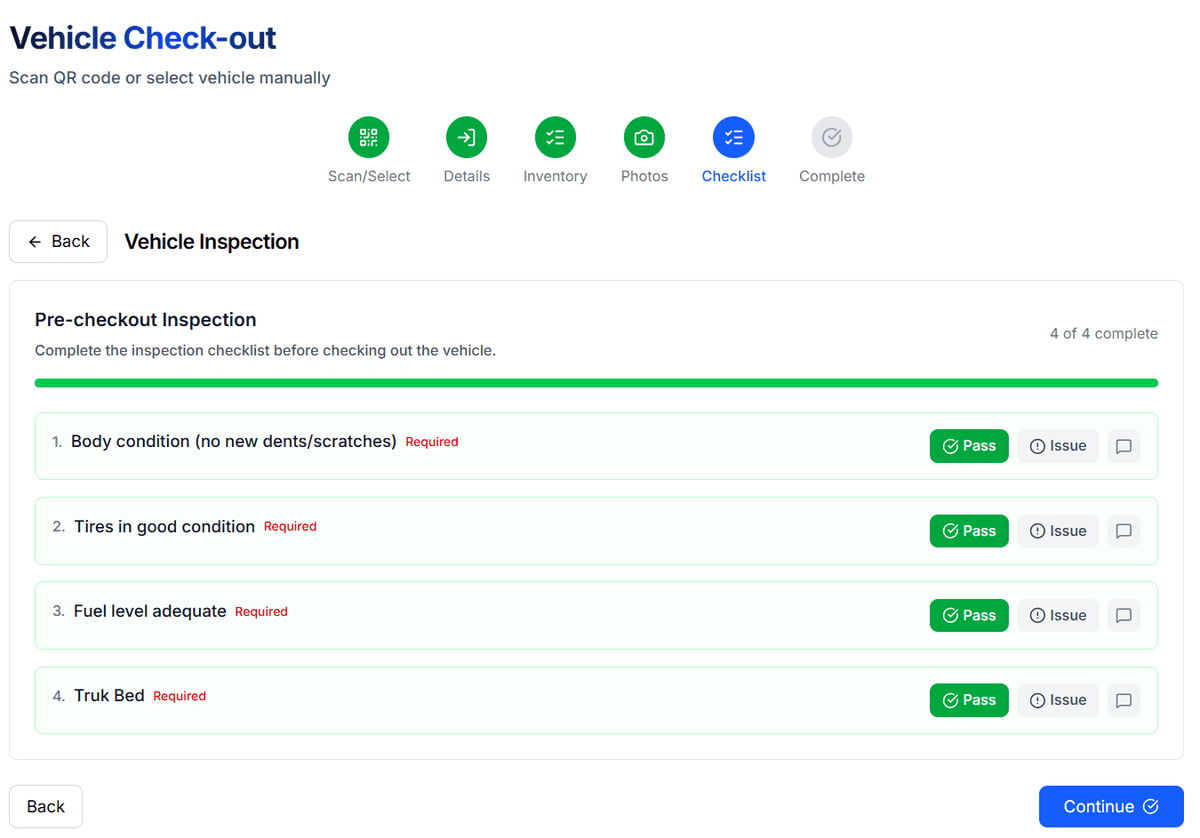
Task: Click the green inspection progress bar
Action: coord(596,382)
